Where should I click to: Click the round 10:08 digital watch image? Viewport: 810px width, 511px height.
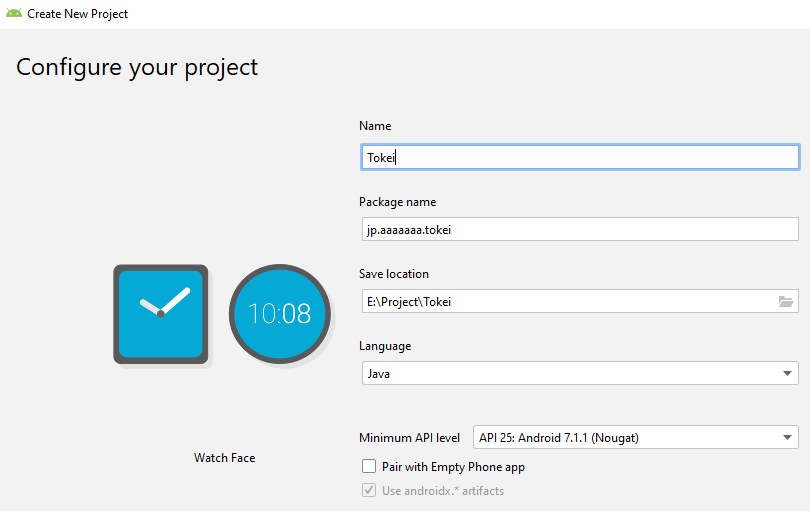279,314
